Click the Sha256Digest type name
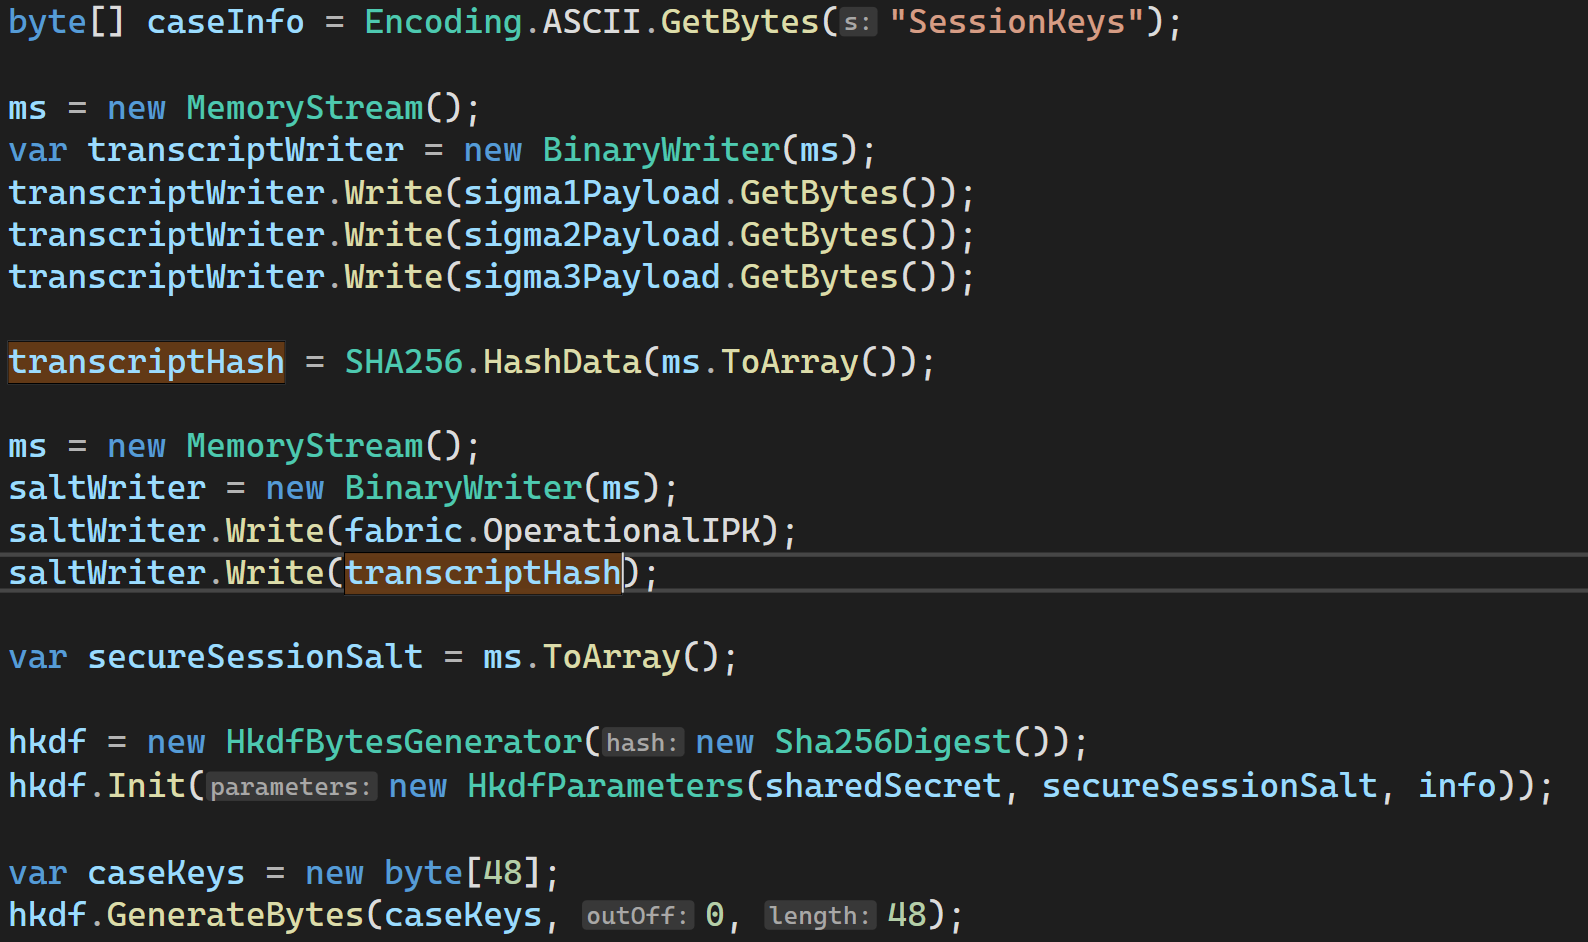The width and height of the screenshot is (1588, 942). 892,742
